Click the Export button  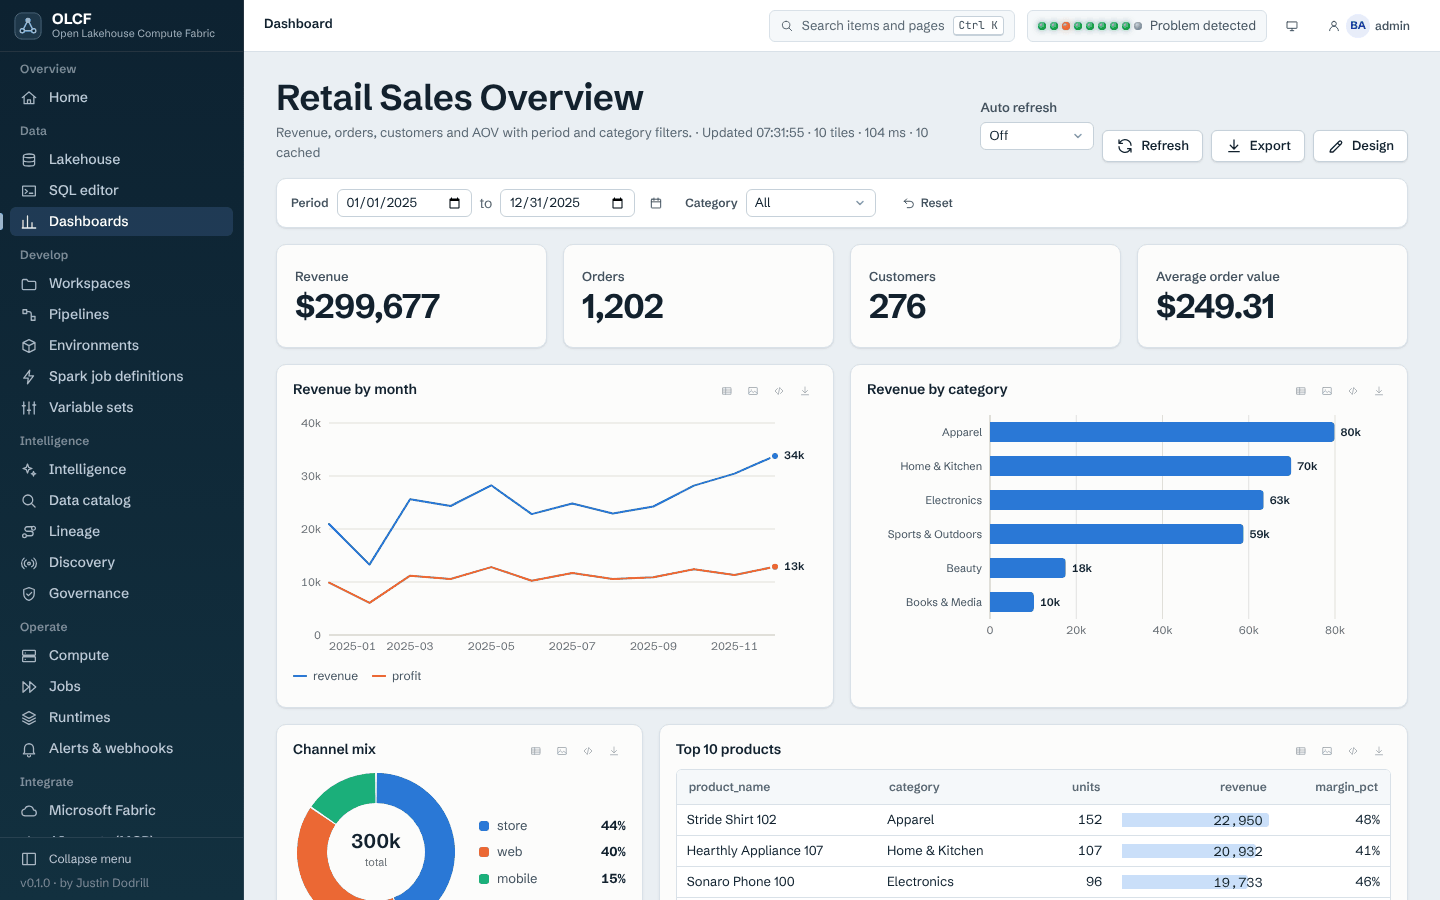[x=1258, y=146]
